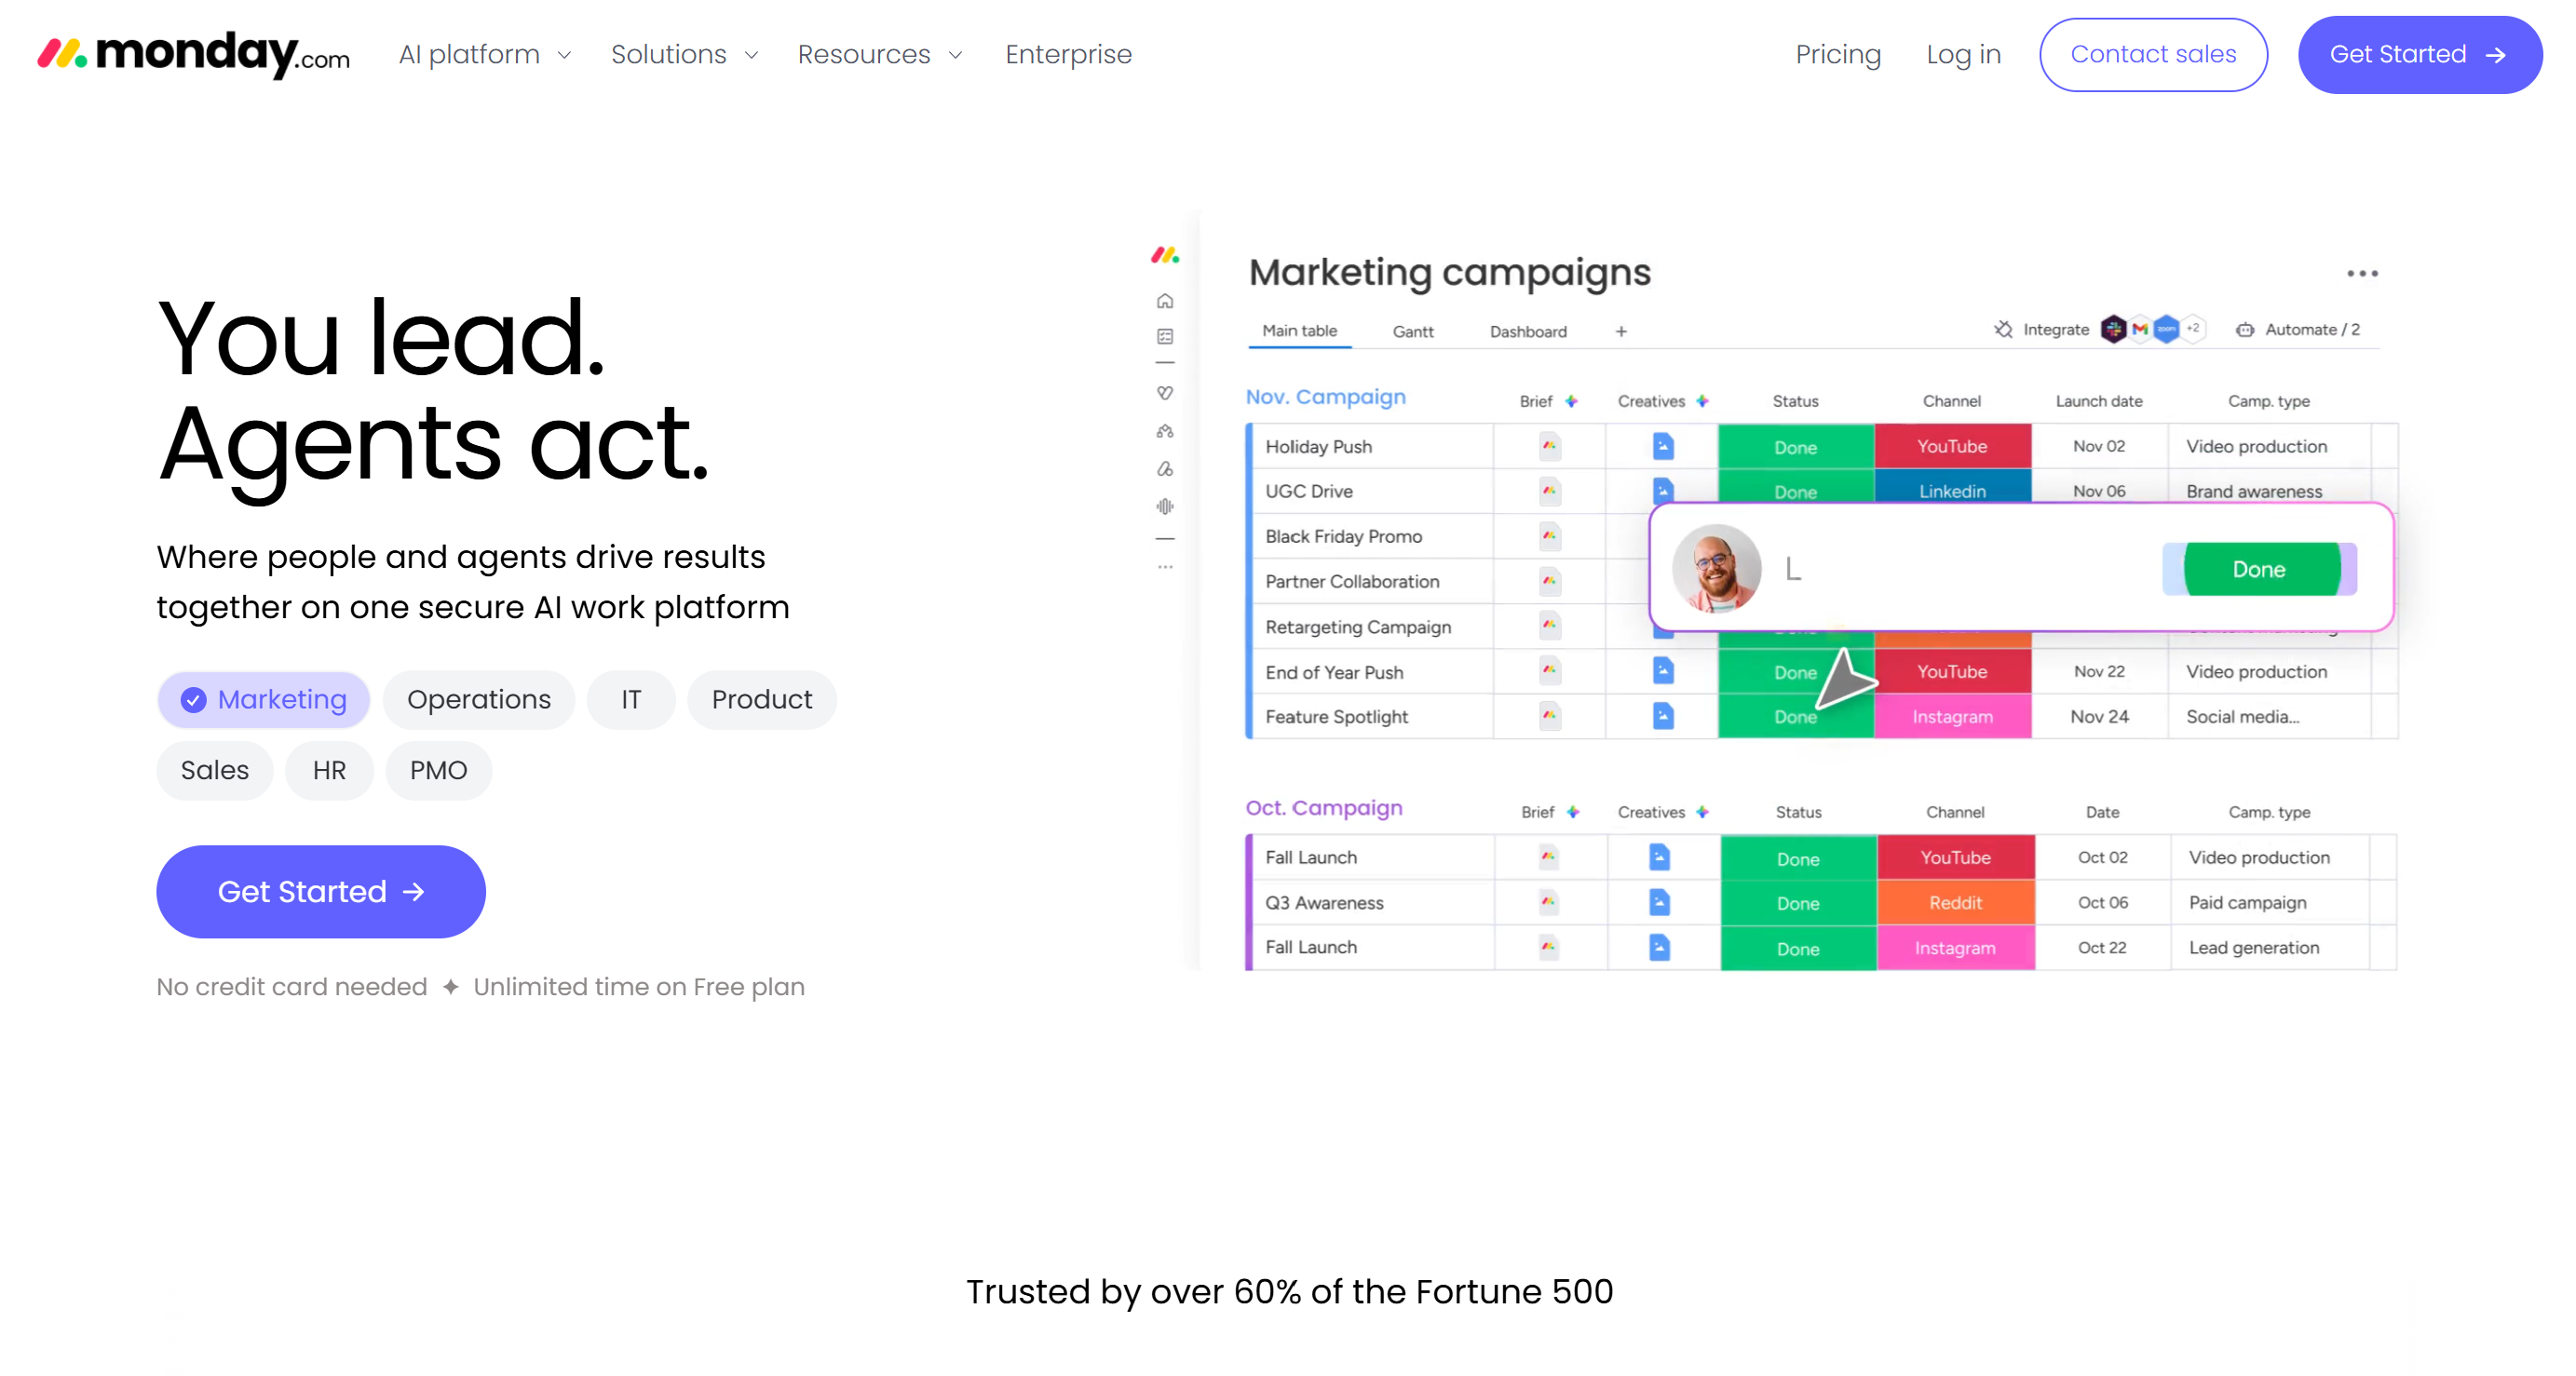
Task: Switch to the Gantt tab
Action: pyautogui.click(x=1413, y=331)
